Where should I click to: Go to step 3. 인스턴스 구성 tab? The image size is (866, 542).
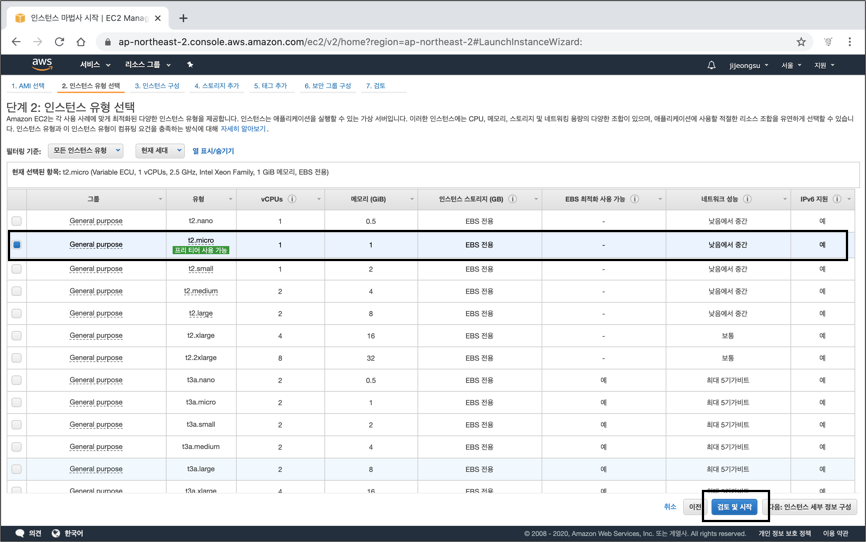click(157, 86)
